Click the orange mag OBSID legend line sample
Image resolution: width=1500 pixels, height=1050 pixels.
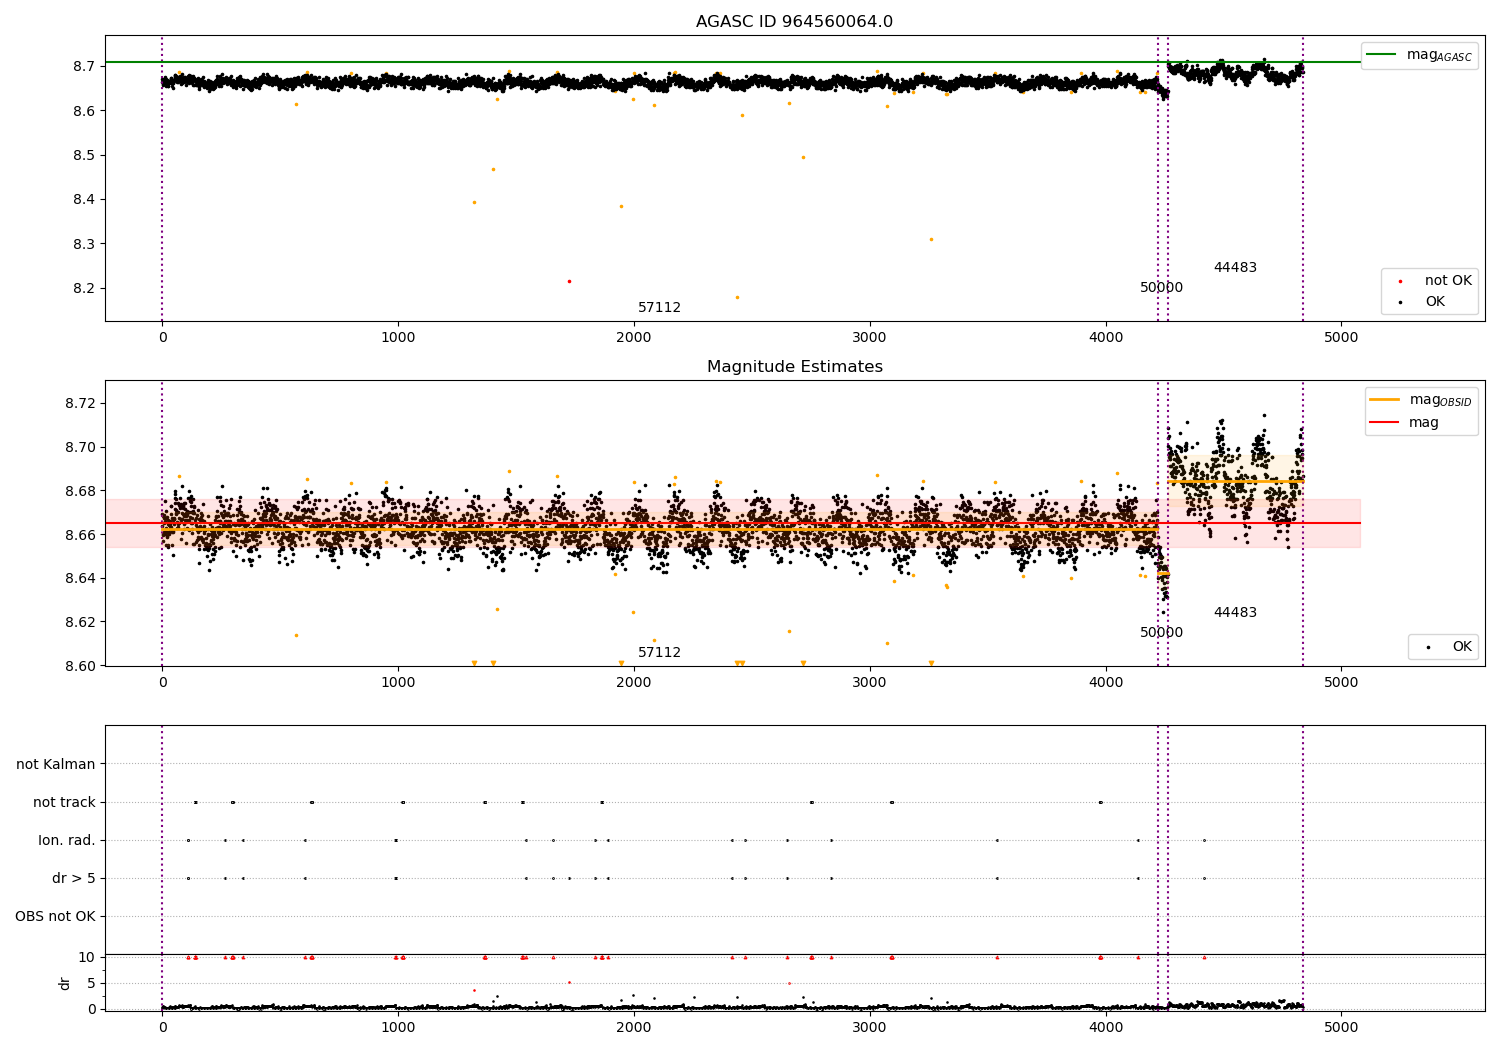coord(1385,400)
